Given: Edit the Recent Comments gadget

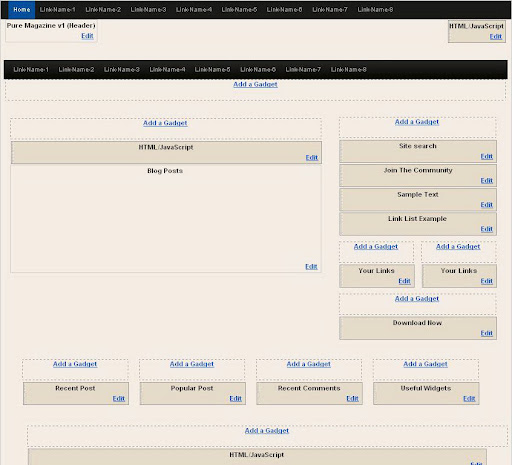Looking at the screenshot, I should point(352,399).
